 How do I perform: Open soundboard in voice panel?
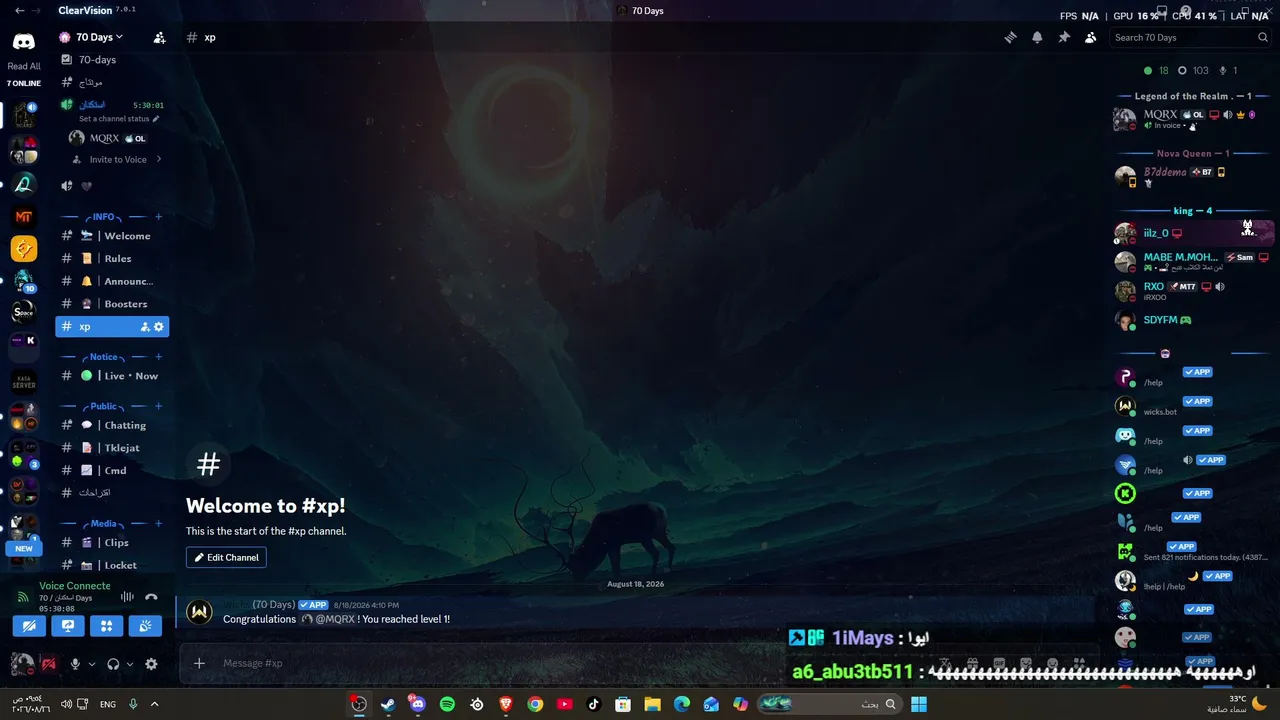(x=145, y=627)
